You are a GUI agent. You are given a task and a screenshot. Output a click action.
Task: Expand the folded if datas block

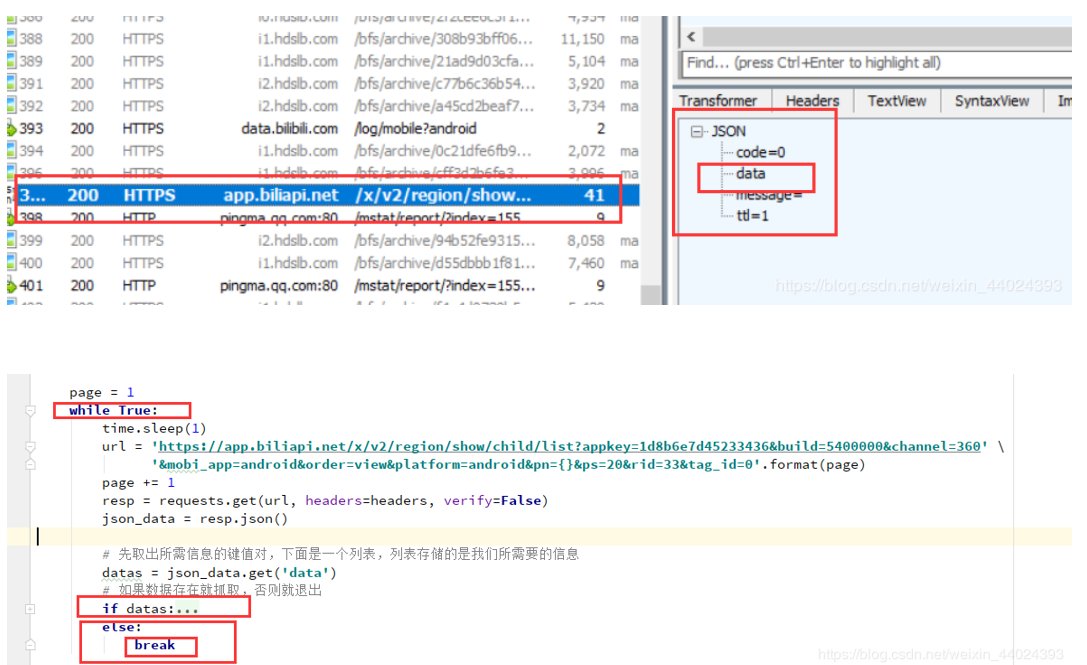tap(31, 609)
